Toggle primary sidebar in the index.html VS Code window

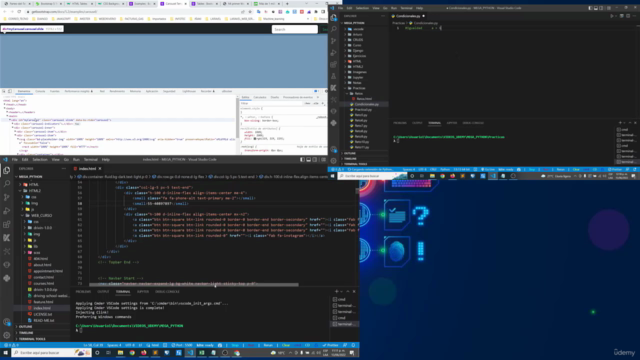tap(302, 160)
